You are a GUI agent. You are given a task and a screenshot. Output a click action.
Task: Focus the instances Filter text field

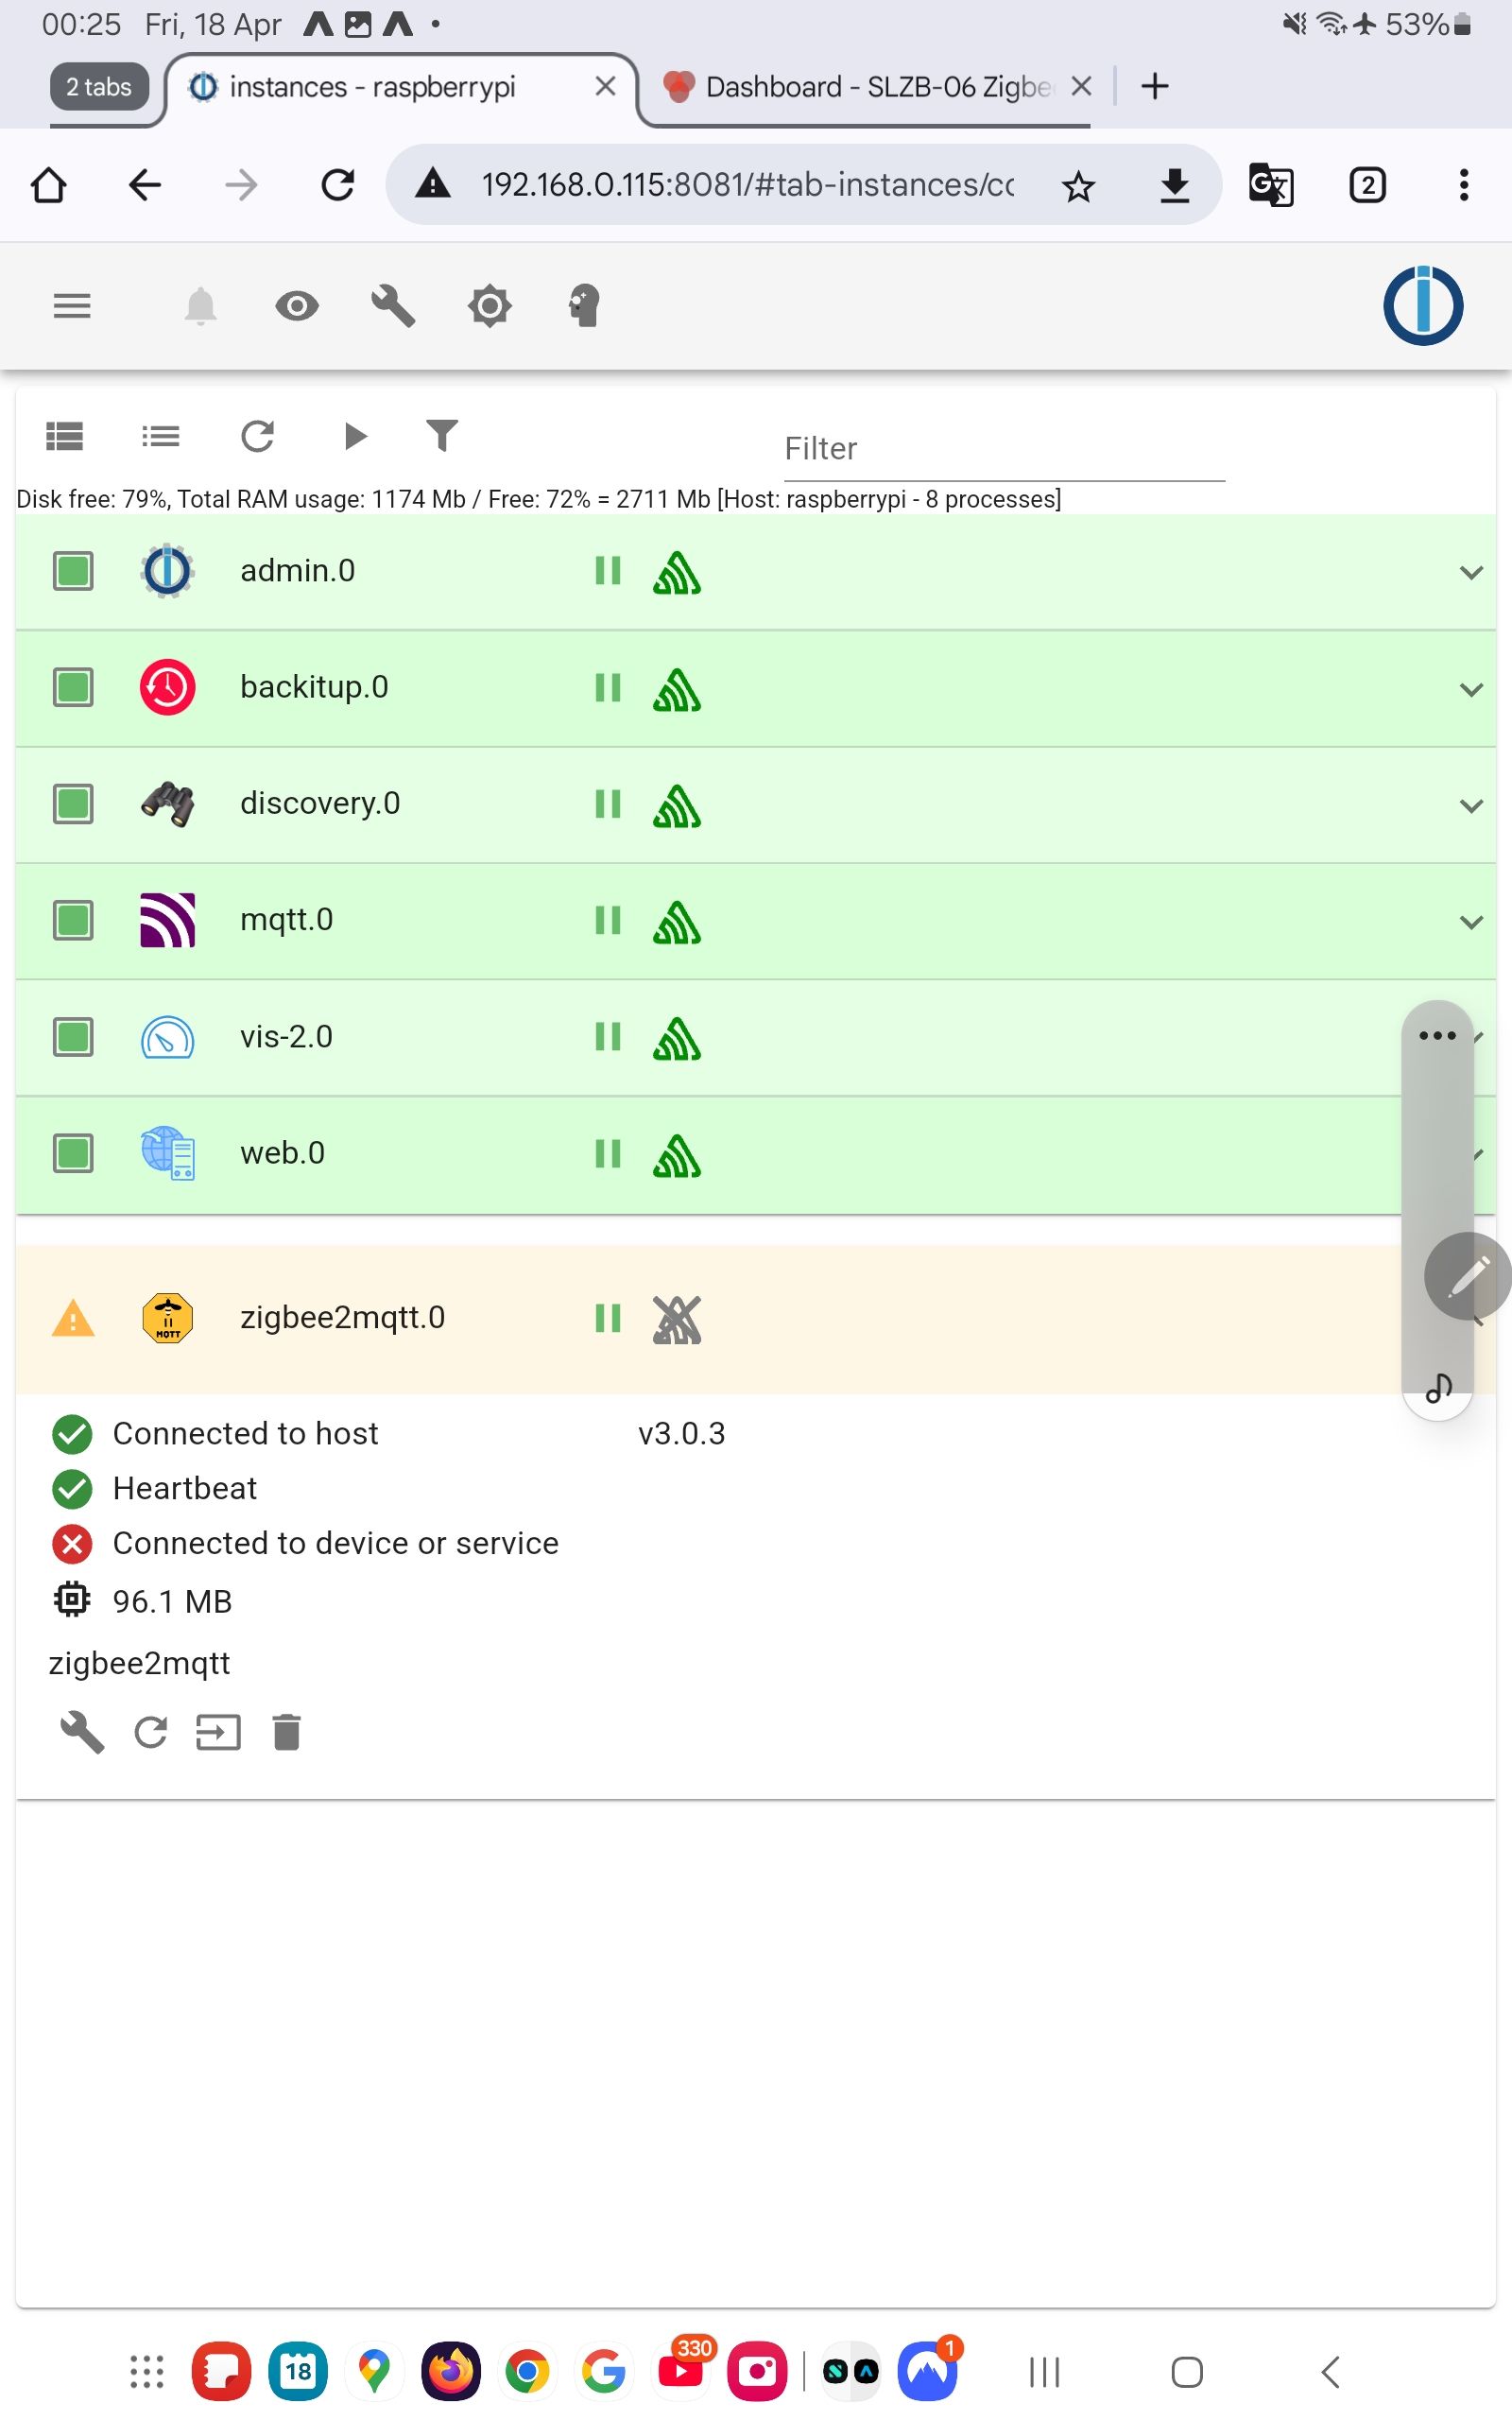(1003, 449)
